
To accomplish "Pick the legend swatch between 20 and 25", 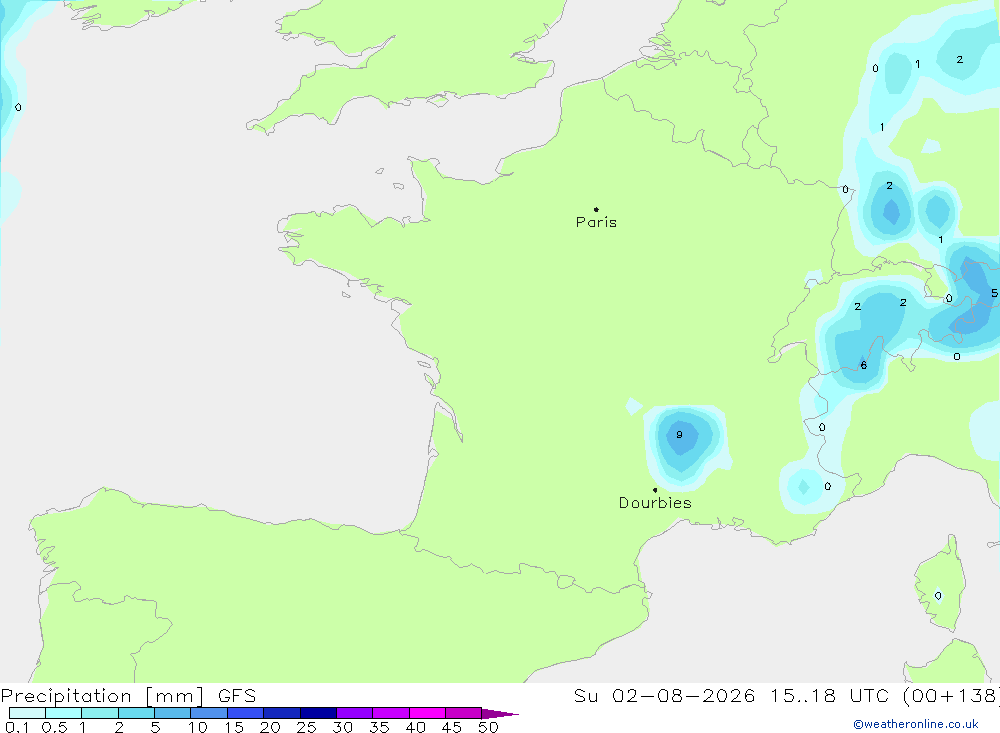I will [x=282, y=713].
